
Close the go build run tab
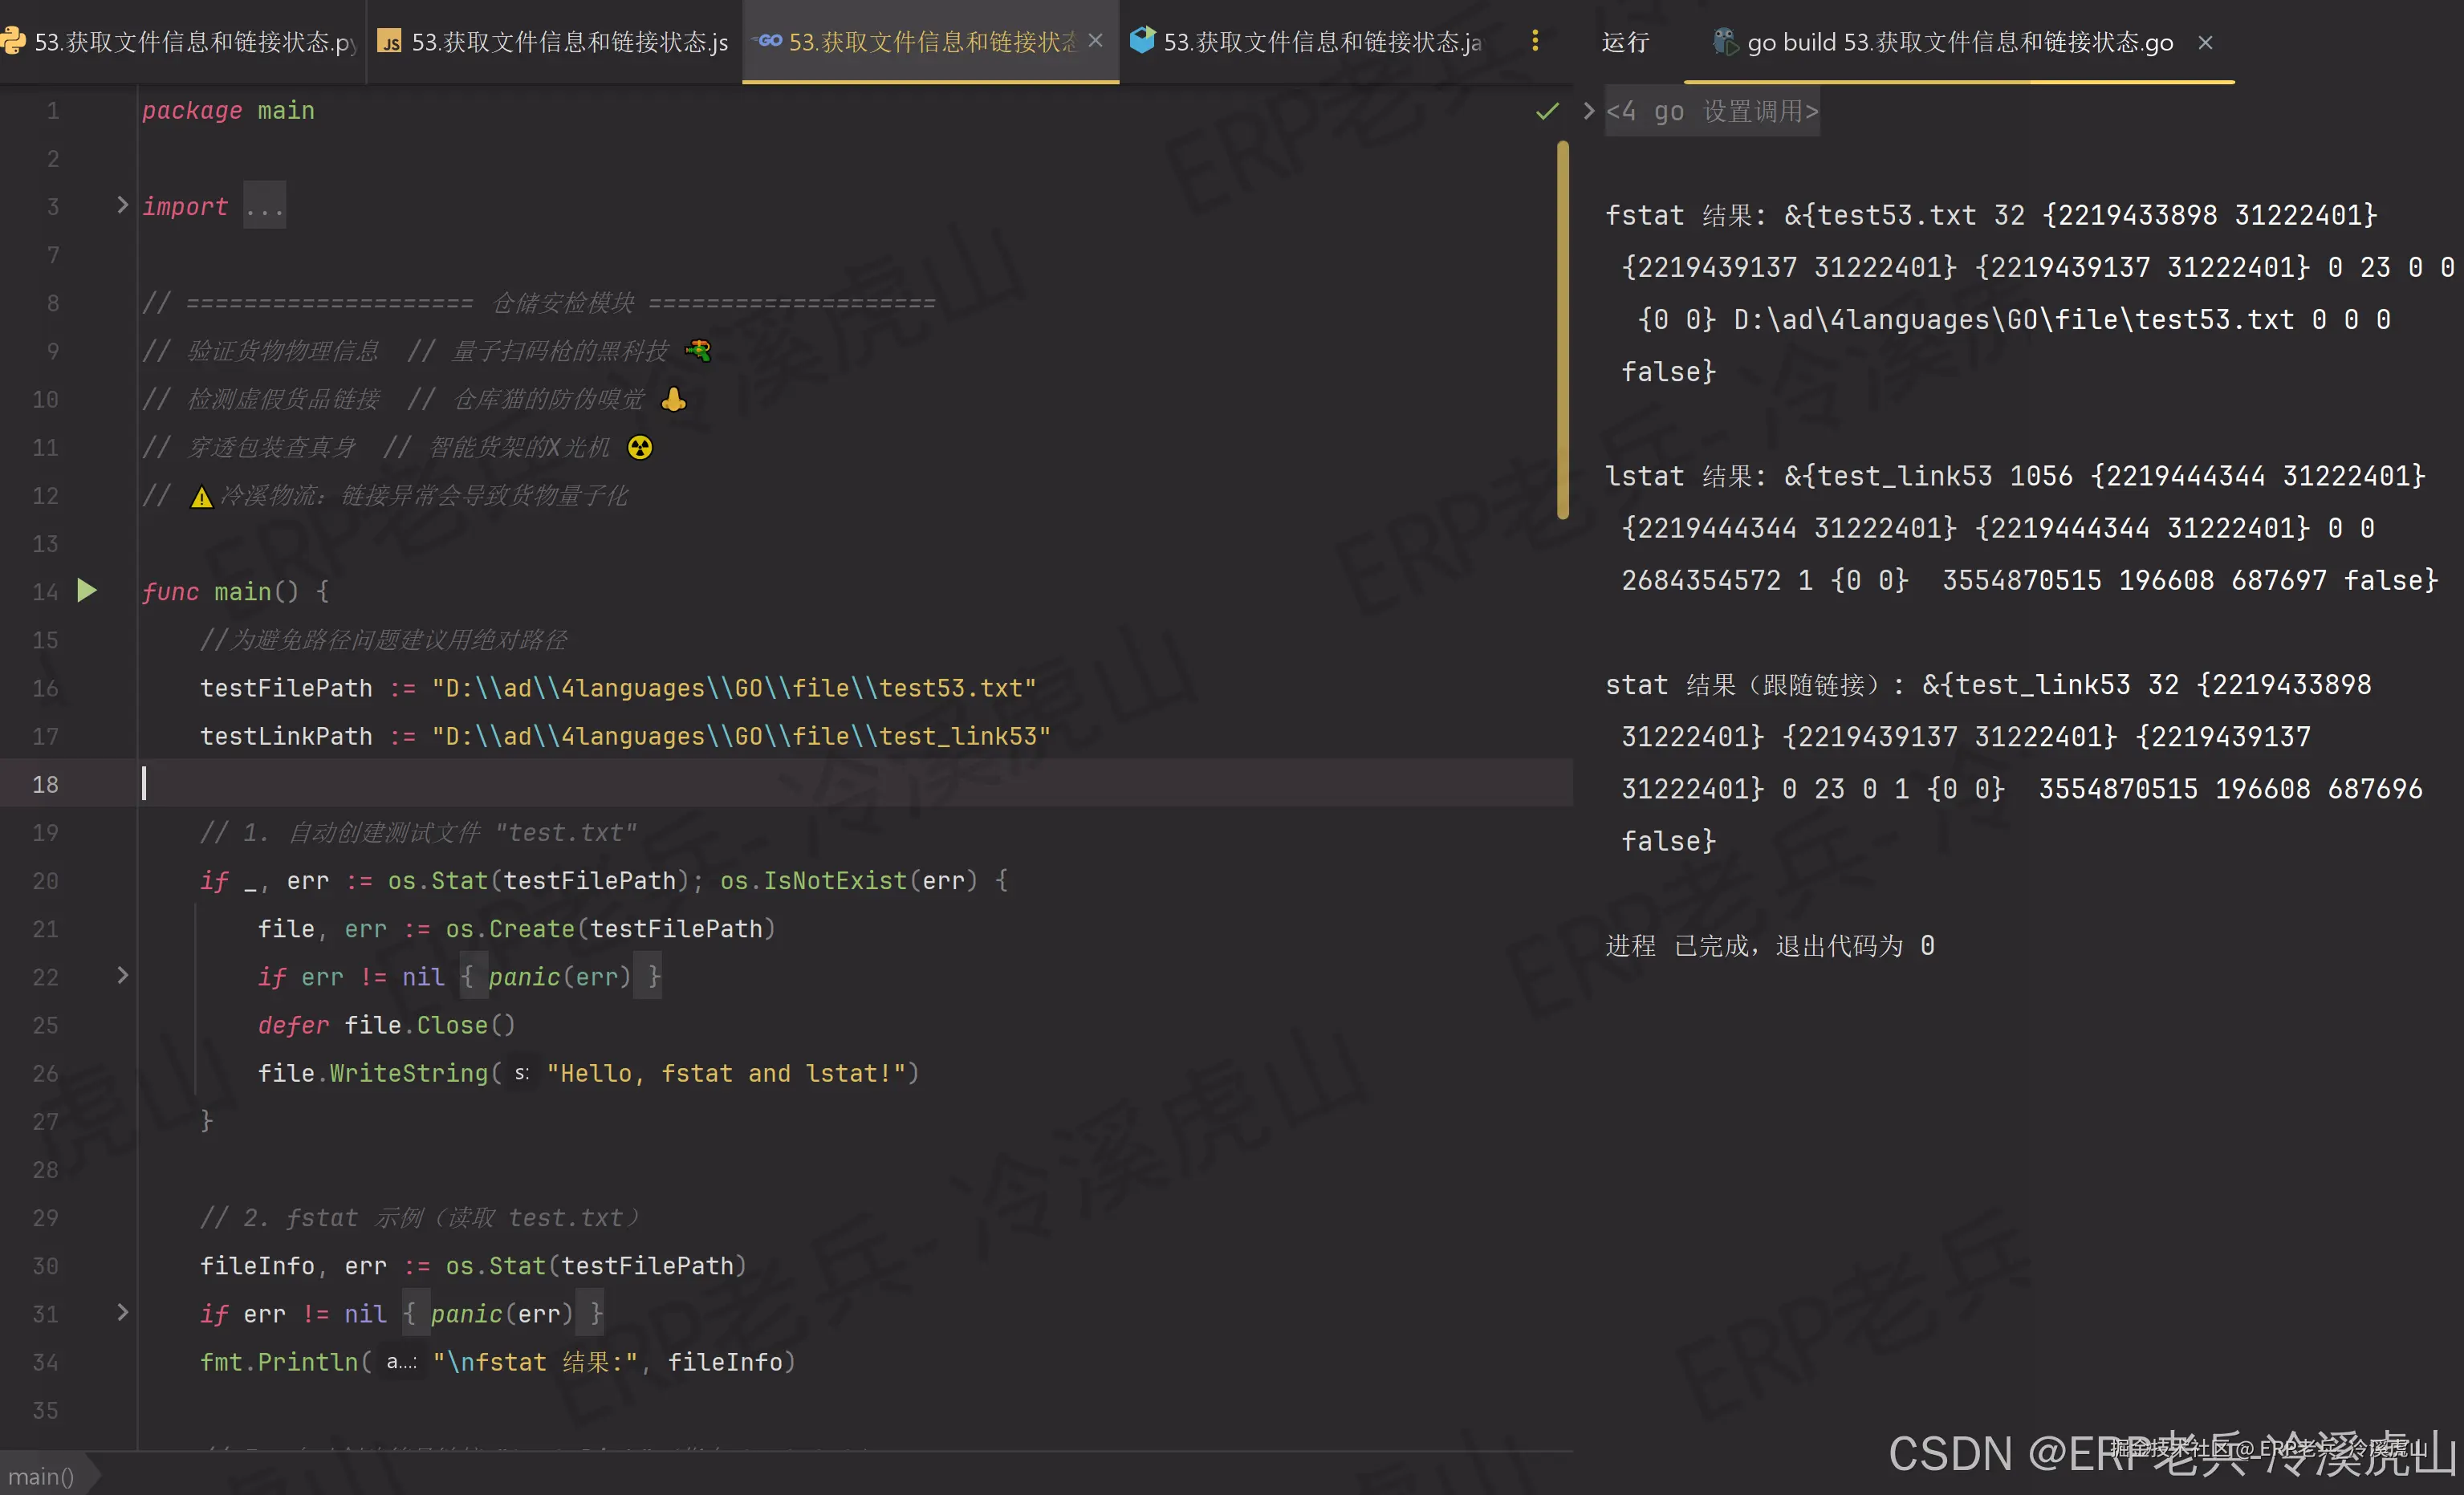point(2205,42)
